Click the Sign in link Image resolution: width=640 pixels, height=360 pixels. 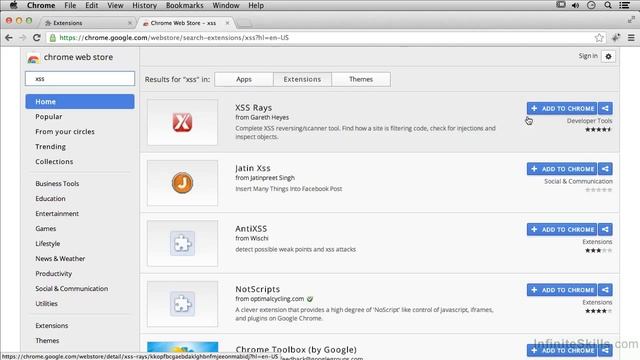588,56
